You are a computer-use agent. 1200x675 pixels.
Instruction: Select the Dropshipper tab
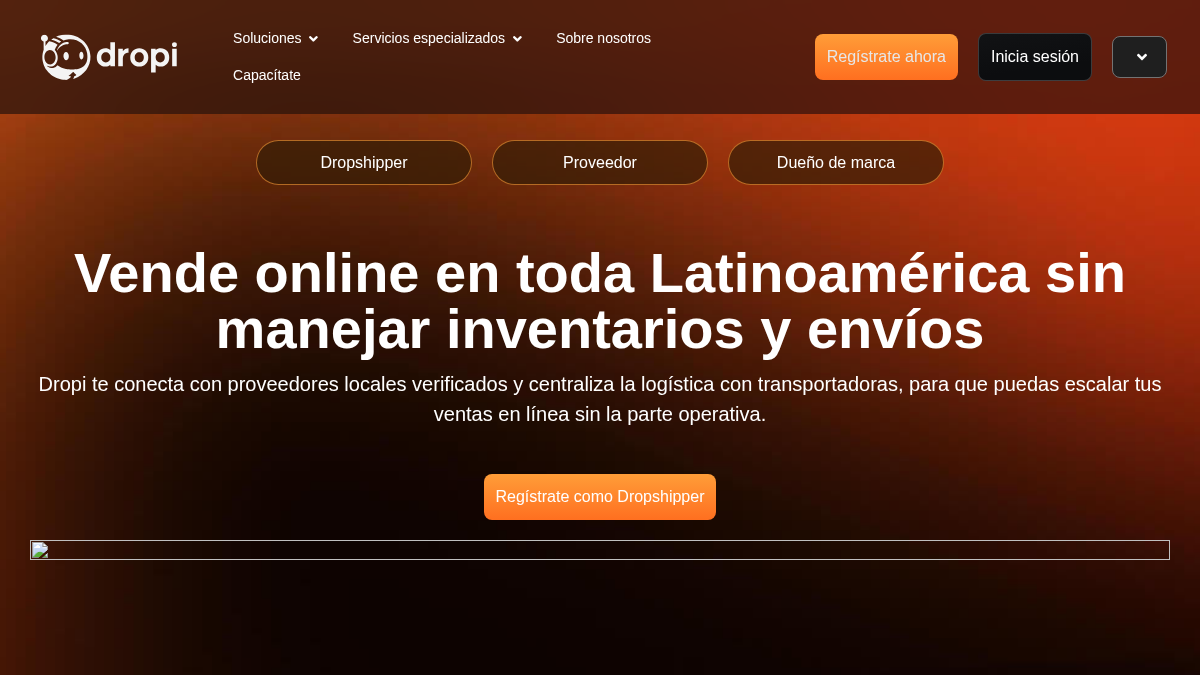[364, 162]
